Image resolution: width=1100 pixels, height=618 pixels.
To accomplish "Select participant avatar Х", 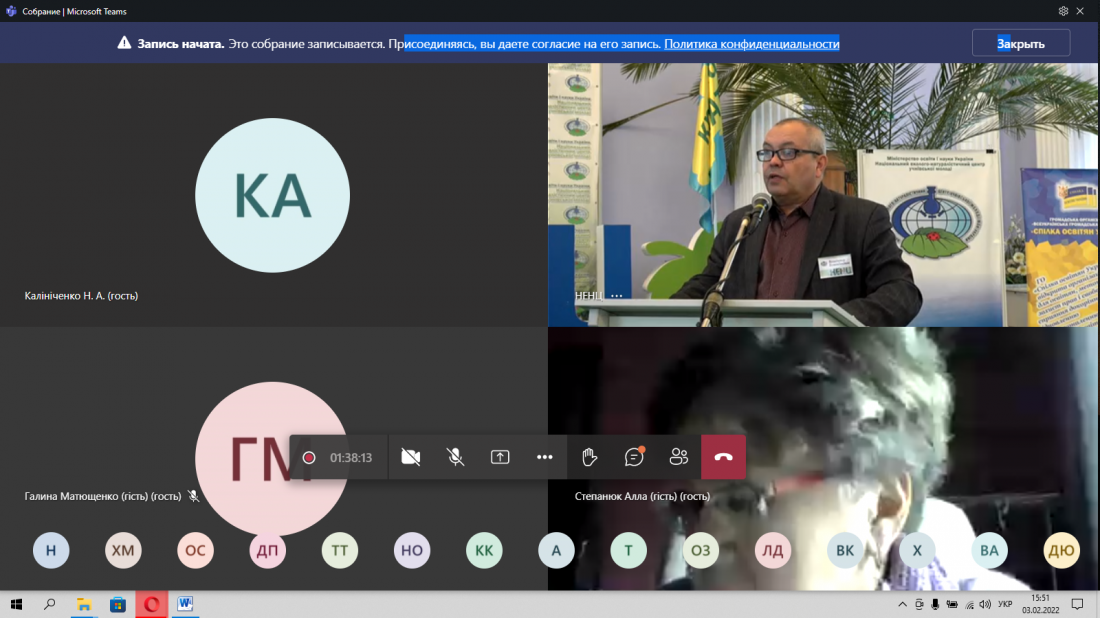I will pos(917,551).
